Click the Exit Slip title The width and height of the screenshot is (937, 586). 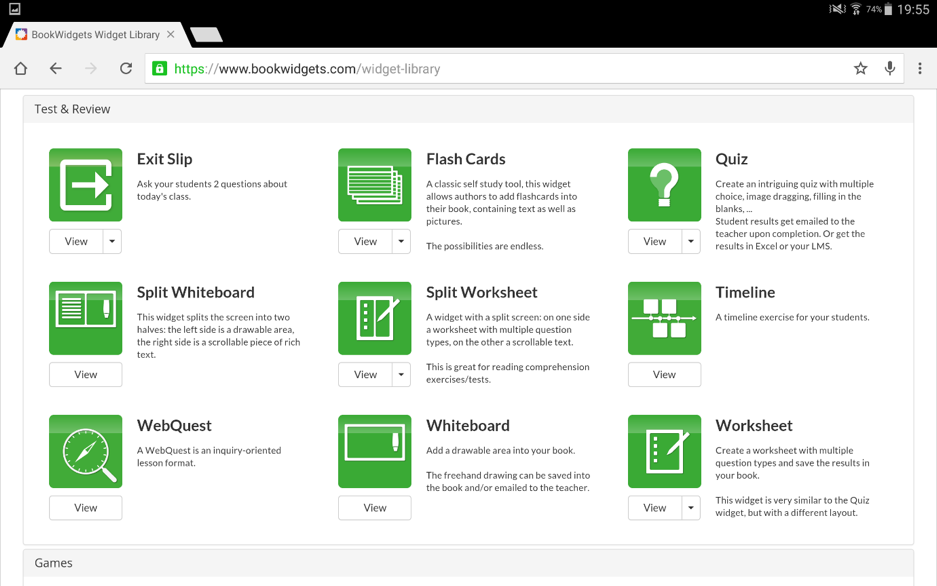pyautogui.click(x=164, y=159)
